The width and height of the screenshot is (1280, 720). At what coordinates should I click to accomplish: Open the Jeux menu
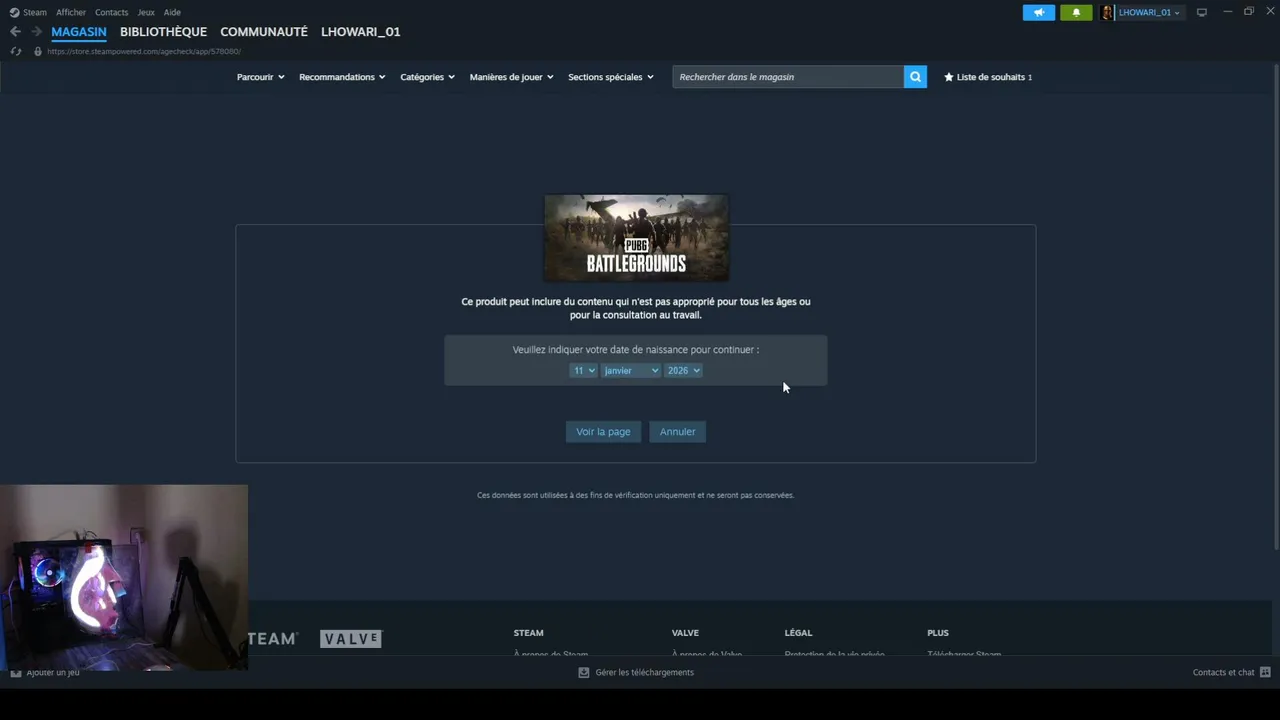[x=146, y=12]
